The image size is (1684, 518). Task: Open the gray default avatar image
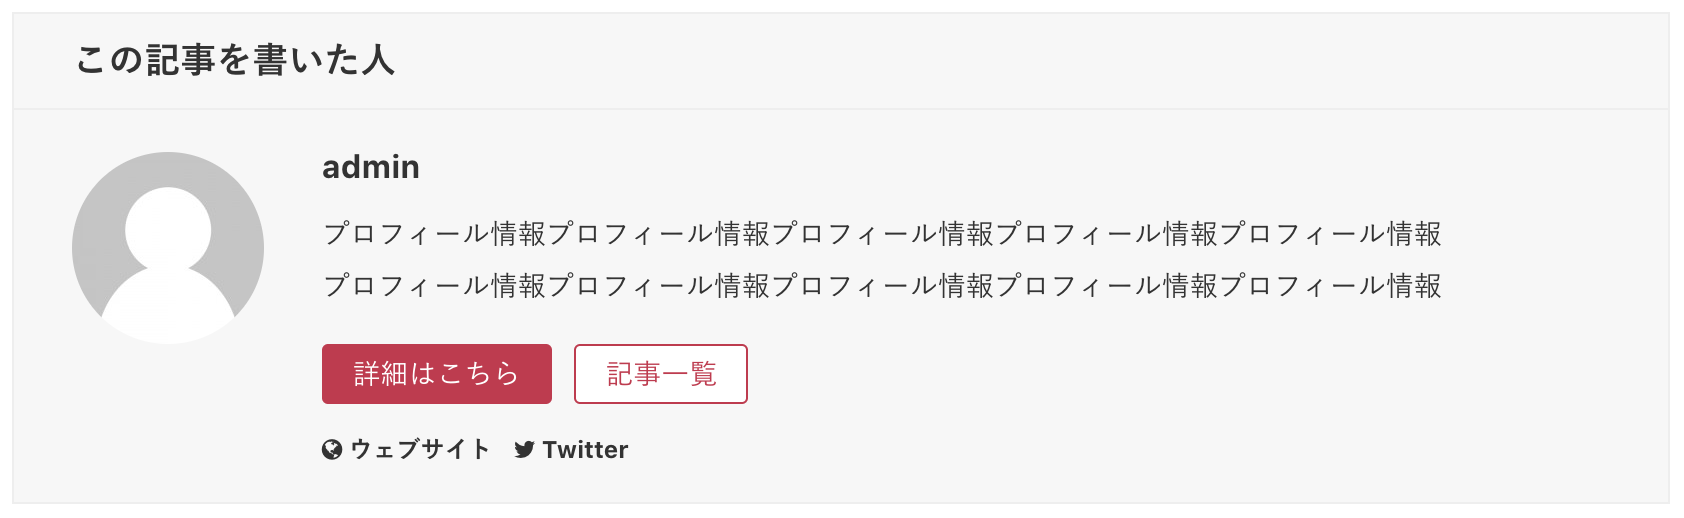coord(168,248)
